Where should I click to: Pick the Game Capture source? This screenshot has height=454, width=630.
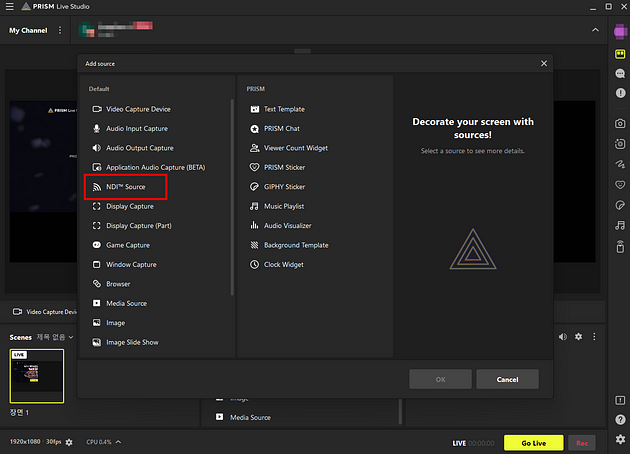point(127,245)
